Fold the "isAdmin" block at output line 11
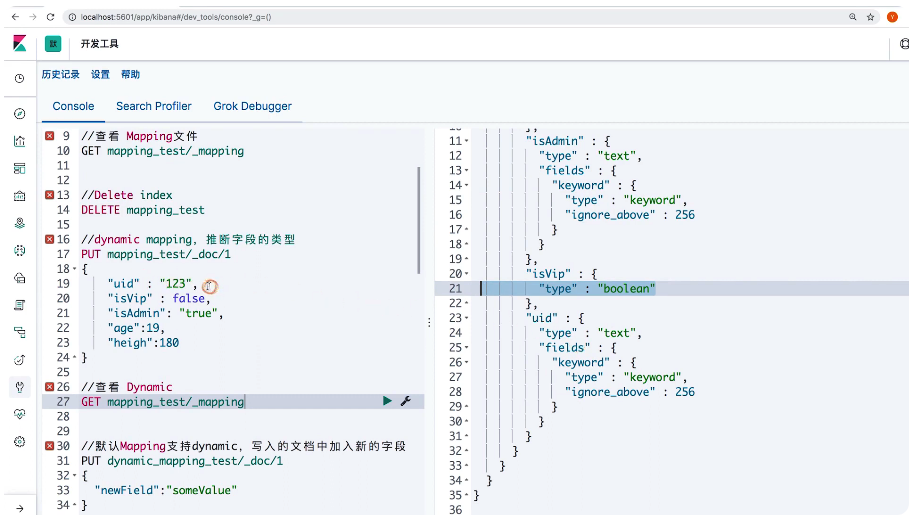 [467, 141]
